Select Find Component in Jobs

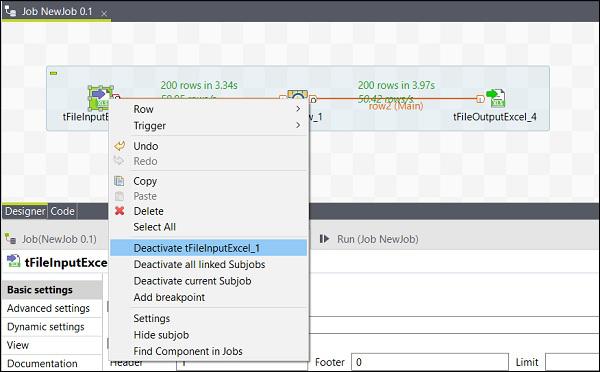click(209, 351)
